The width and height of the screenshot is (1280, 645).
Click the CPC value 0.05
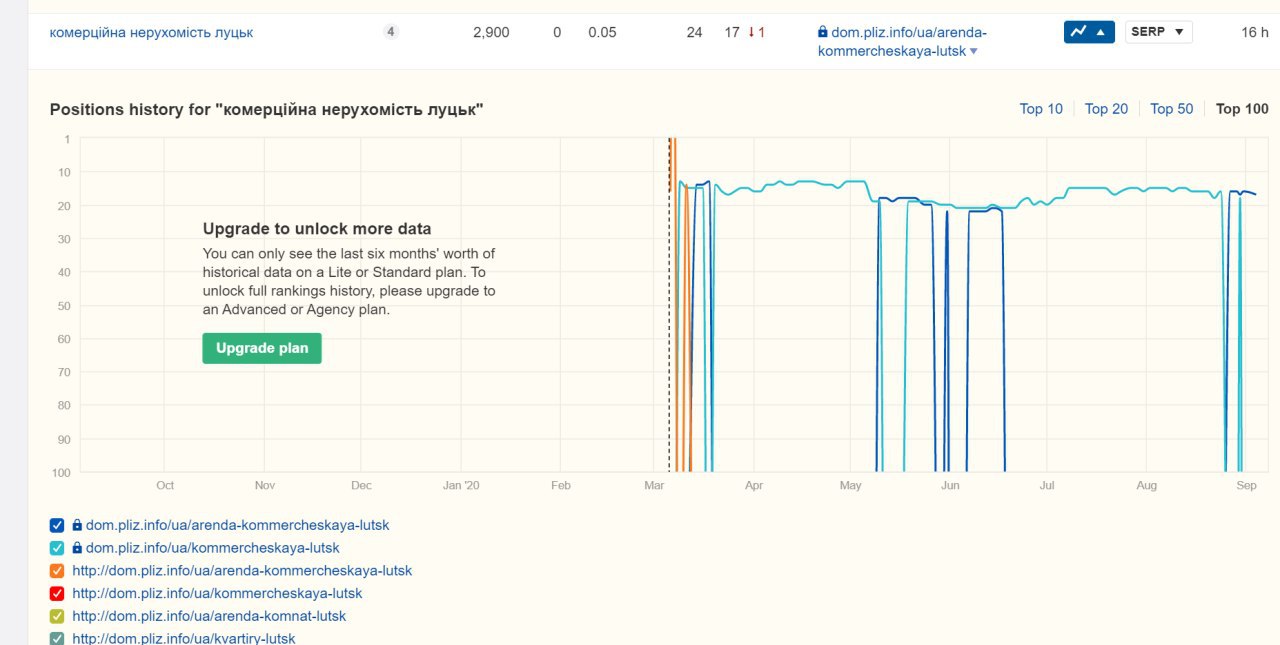tap(602, 32)
